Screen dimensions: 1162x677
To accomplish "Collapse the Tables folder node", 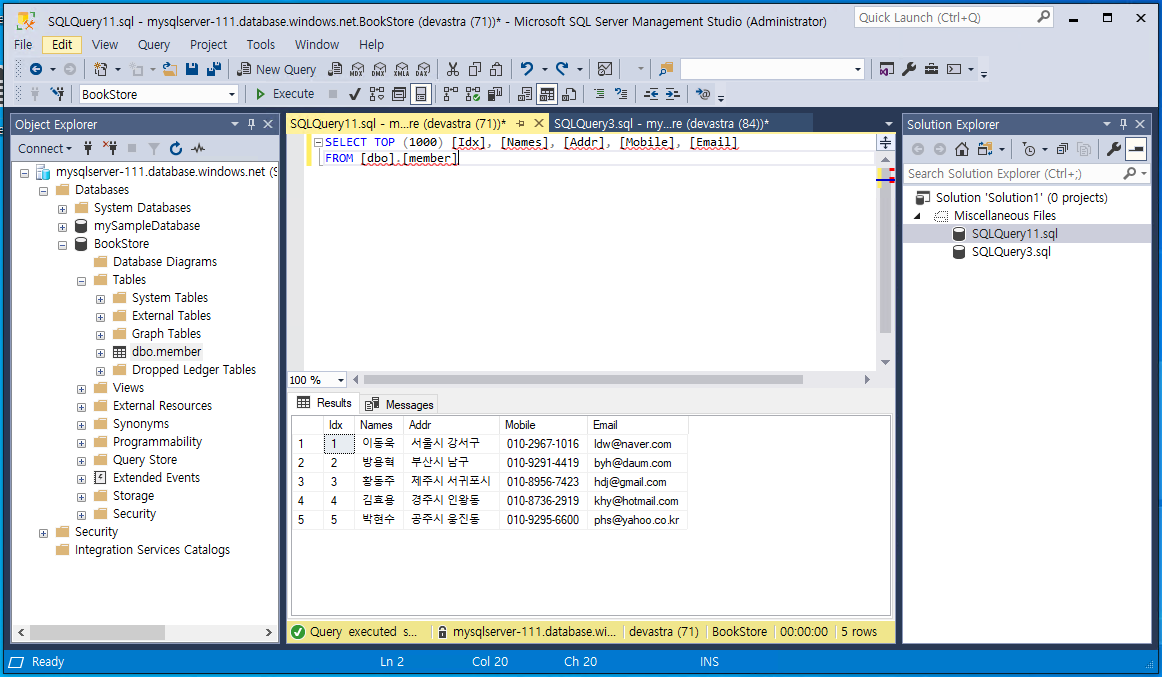I will click(x=82, y=281).
